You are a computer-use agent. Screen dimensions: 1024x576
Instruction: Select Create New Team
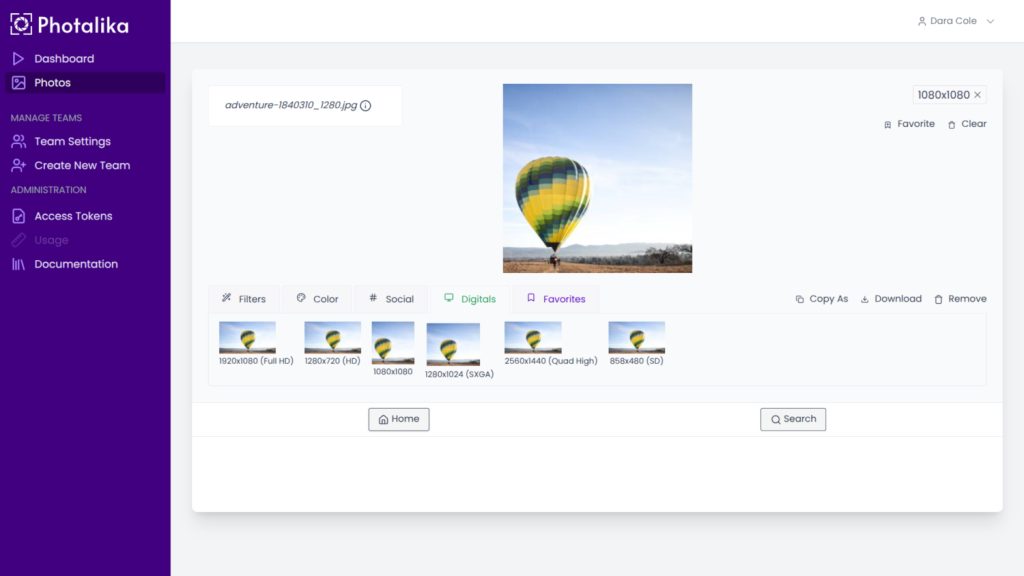pyautogui.click(x=82, y=166)
